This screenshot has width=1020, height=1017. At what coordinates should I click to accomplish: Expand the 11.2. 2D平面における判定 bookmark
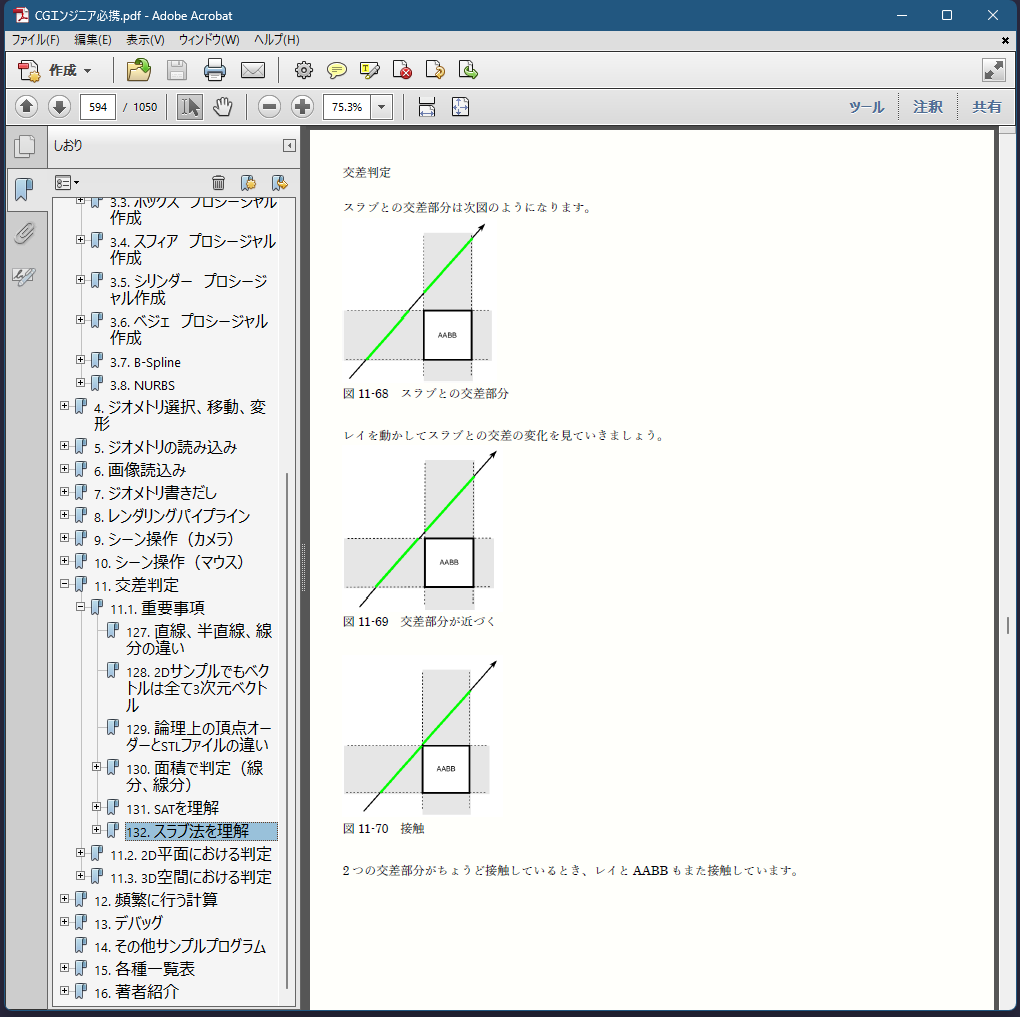coord(81,853)
